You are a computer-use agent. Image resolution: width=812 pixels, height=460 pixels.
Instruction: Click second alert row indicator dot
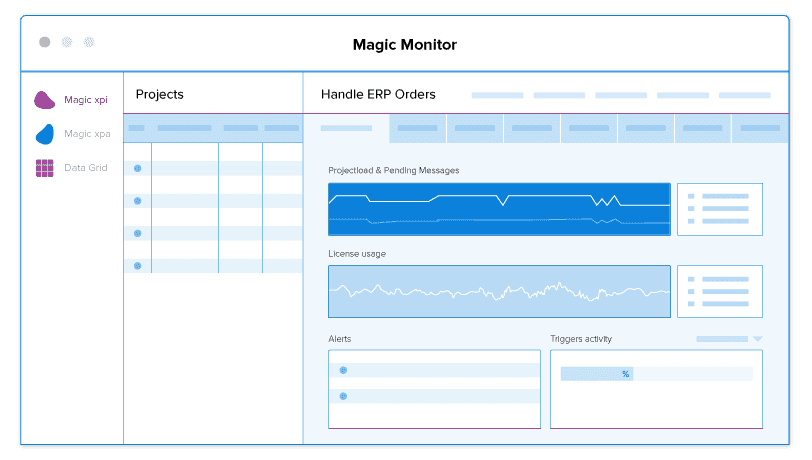point(343,396)
